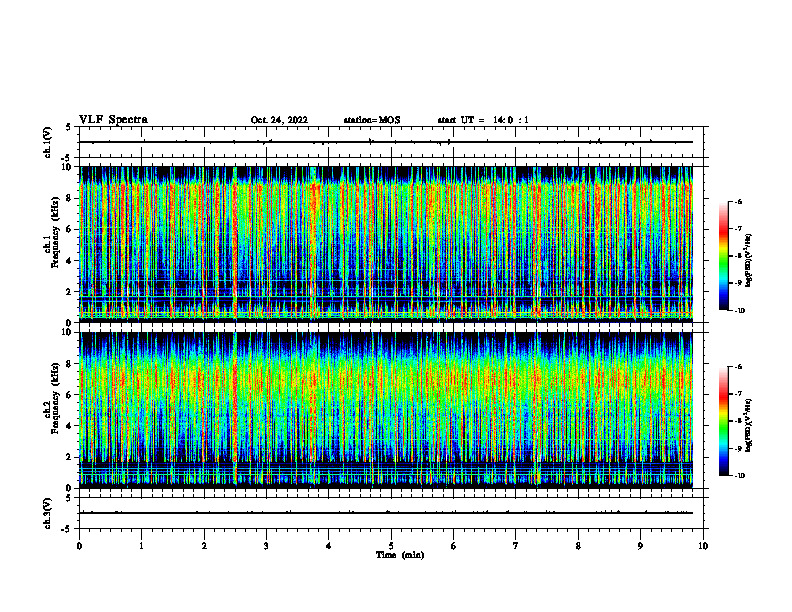This screenshot has height=612, width=792.
Task: Click the "8" tick on ch.2 frequency axis
Action: point(69,364)
